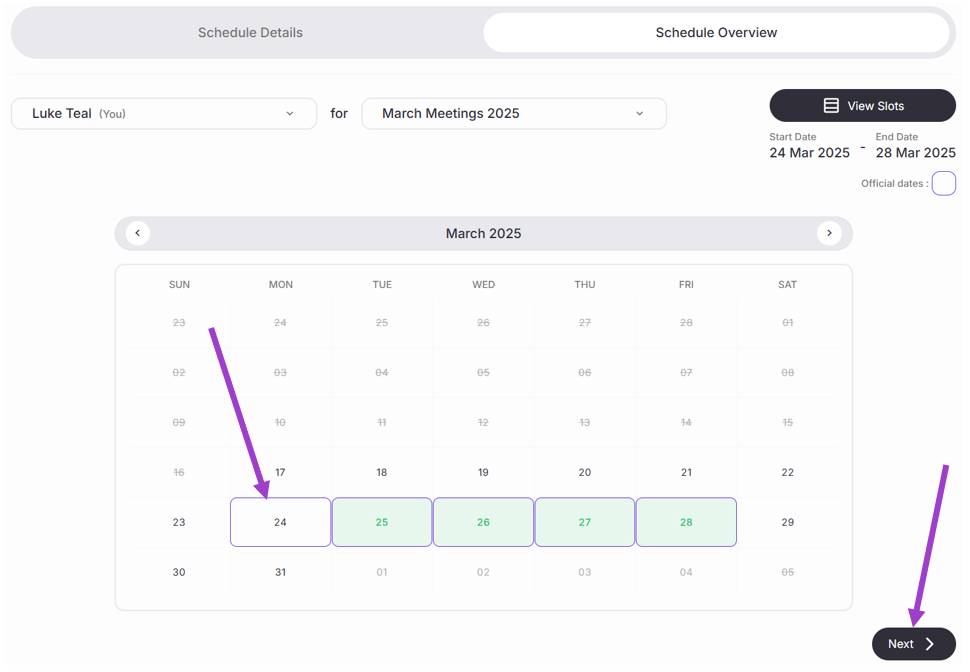The height and width of the screenshot is (672, 970).
Task: Go to next month arrow
Action: point(829,233)
